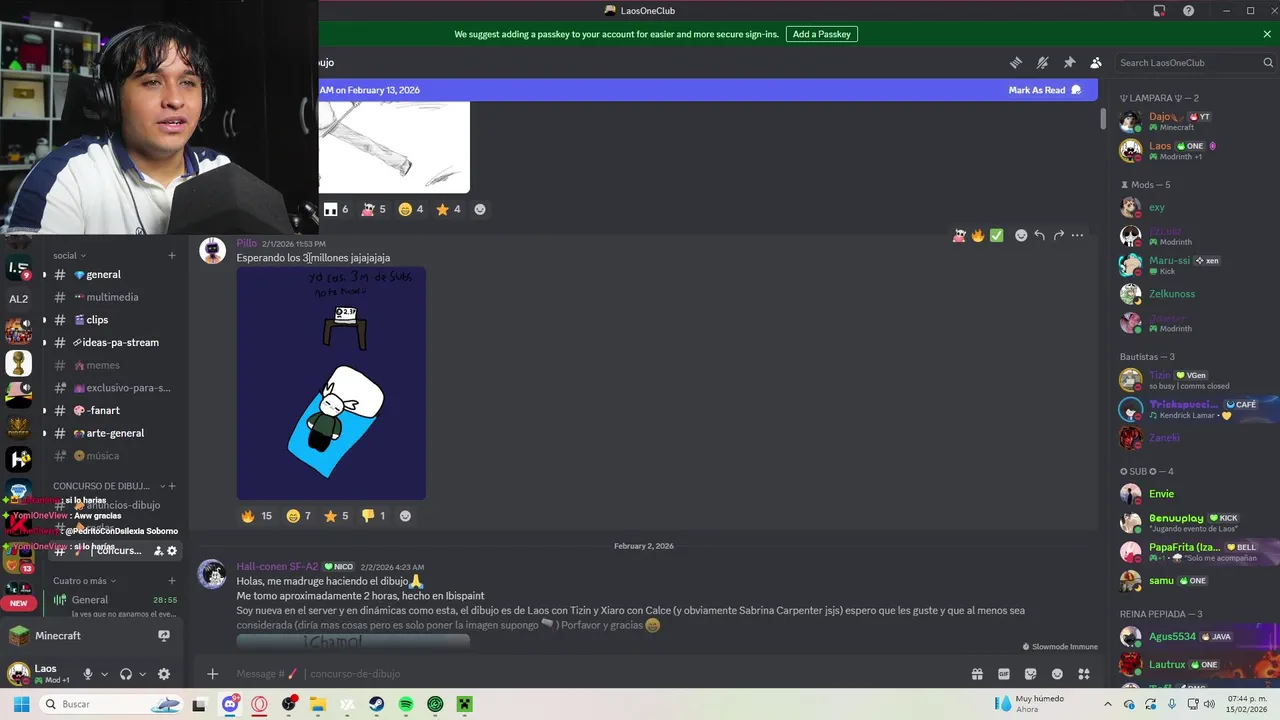1280x720 pixels.
Task: Open microphone input options dropdown
Action: tap(104, 674)
